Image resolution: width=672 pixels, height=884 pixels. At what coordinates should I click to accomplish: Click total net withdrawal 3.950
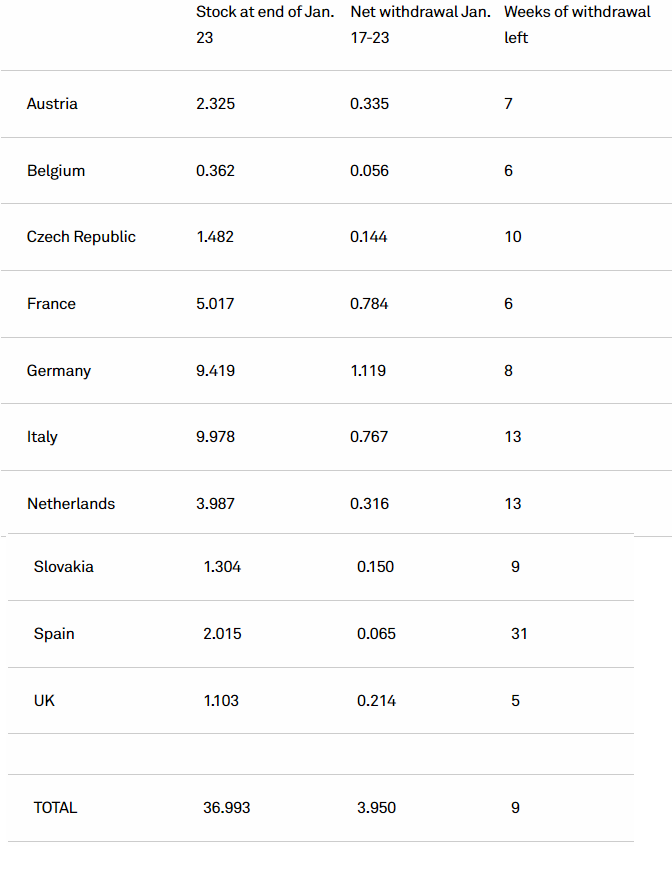[x=376, y=808]
